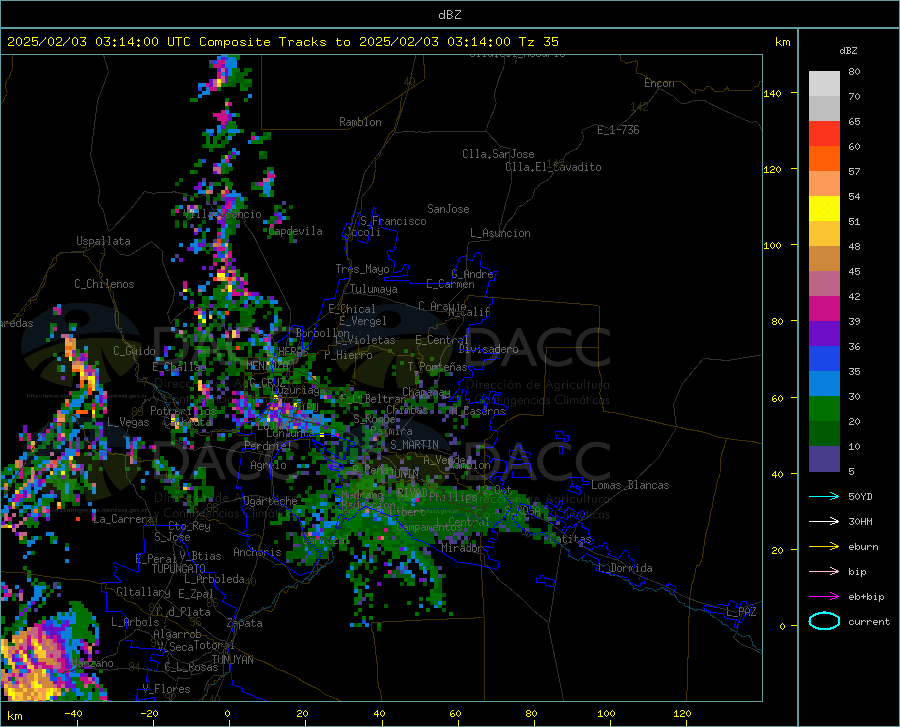This screenshot has width=900, height=727.
Task: Select the 60 dBZ orange color swatch
Action: [824, 159]
